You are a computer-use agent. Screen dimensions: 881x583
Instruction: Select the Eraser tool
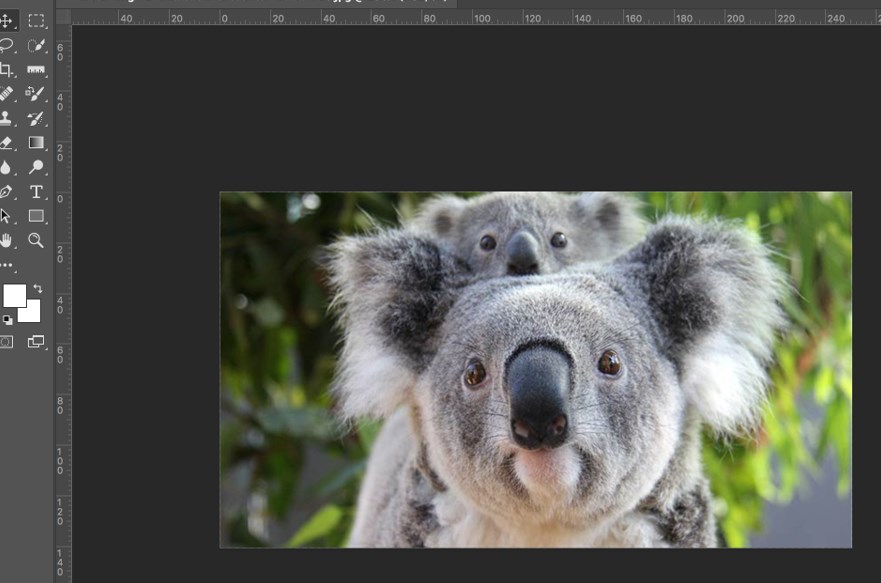(7, 143)
